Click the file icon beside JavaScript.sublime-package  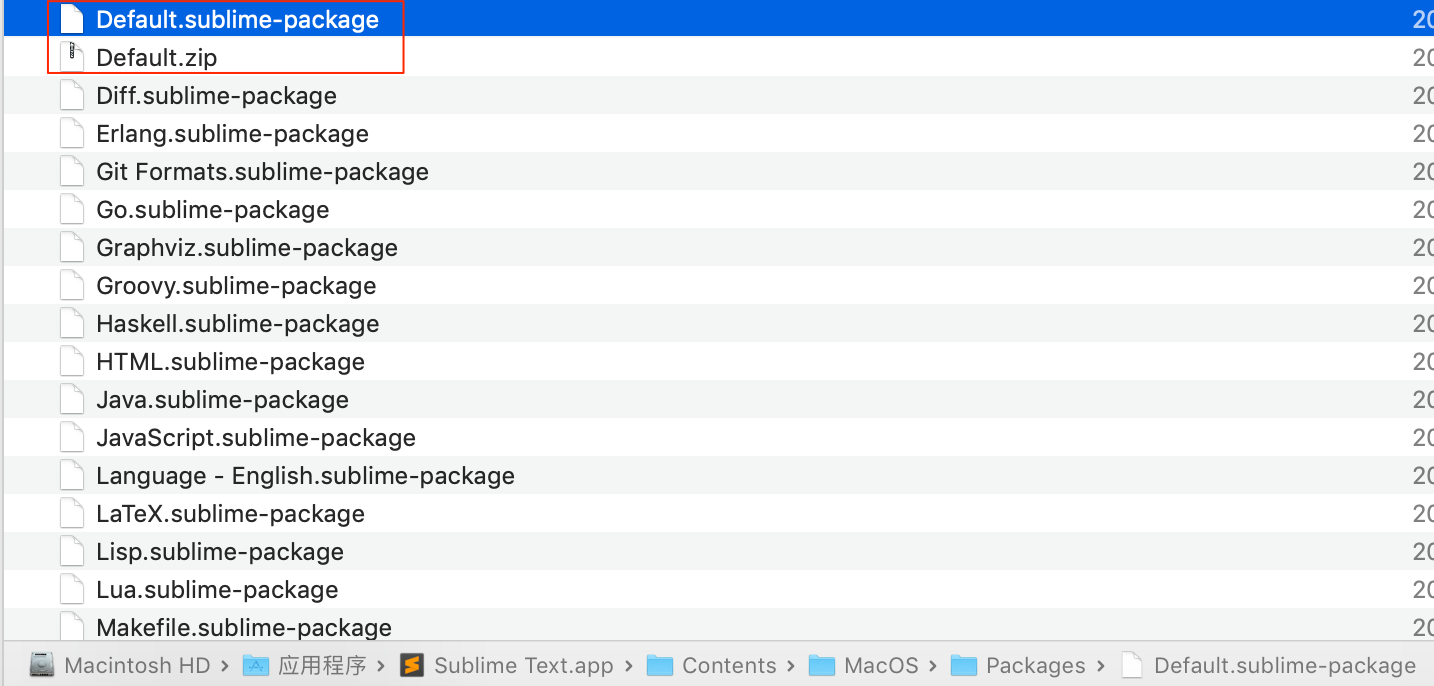pyautogui.click(x=72, y=437)
